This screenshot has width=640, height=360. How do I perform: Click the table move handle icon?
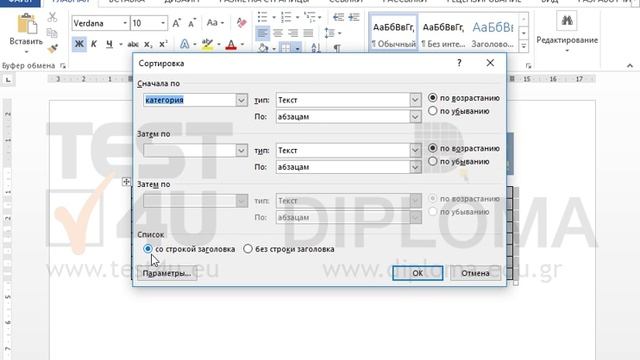pyautogui.click(x=126, y=182)
